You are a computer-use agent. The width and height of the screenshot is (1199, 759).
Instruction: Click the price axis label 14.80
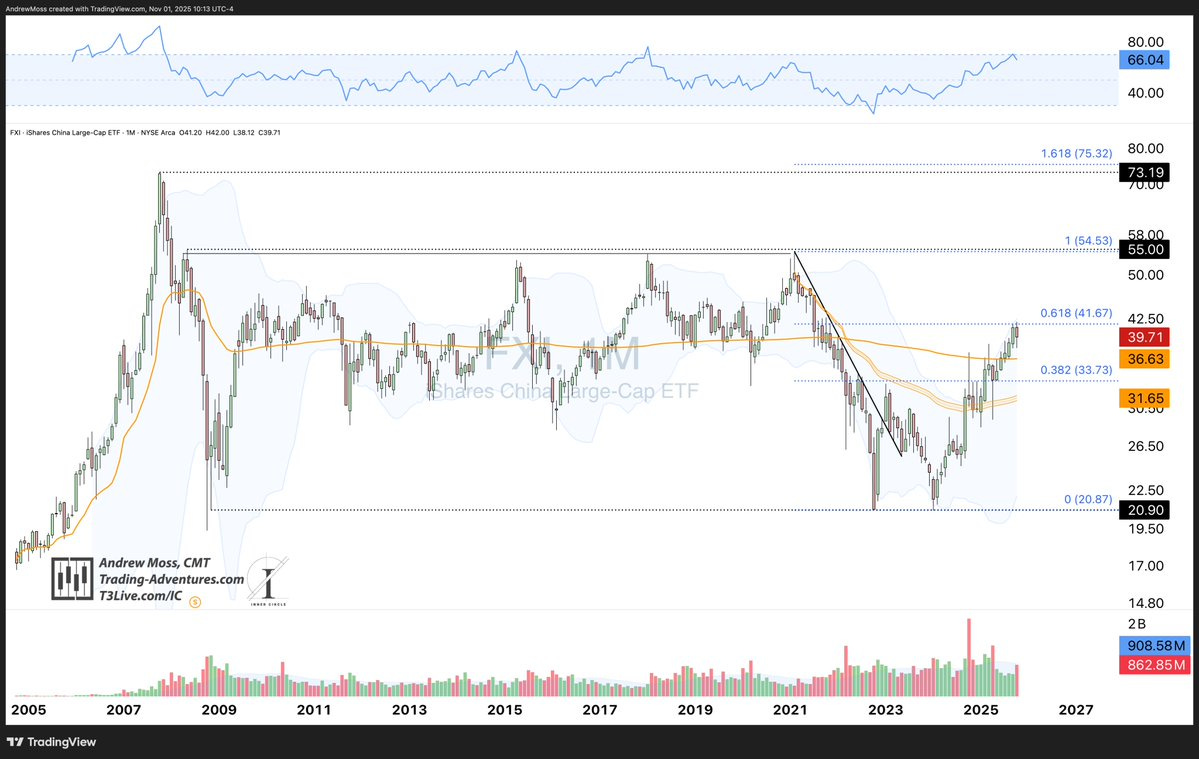point(1145,603)
